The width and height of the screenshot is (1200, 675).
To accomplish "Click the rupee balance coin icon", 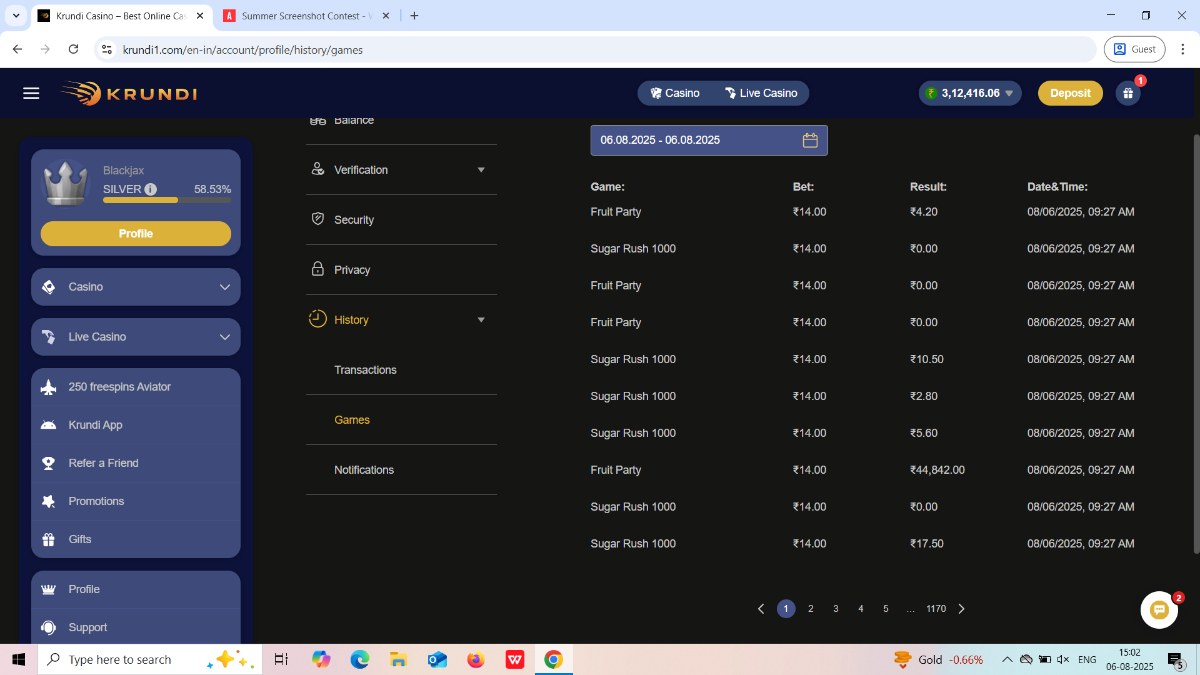I will click(931, 93).
